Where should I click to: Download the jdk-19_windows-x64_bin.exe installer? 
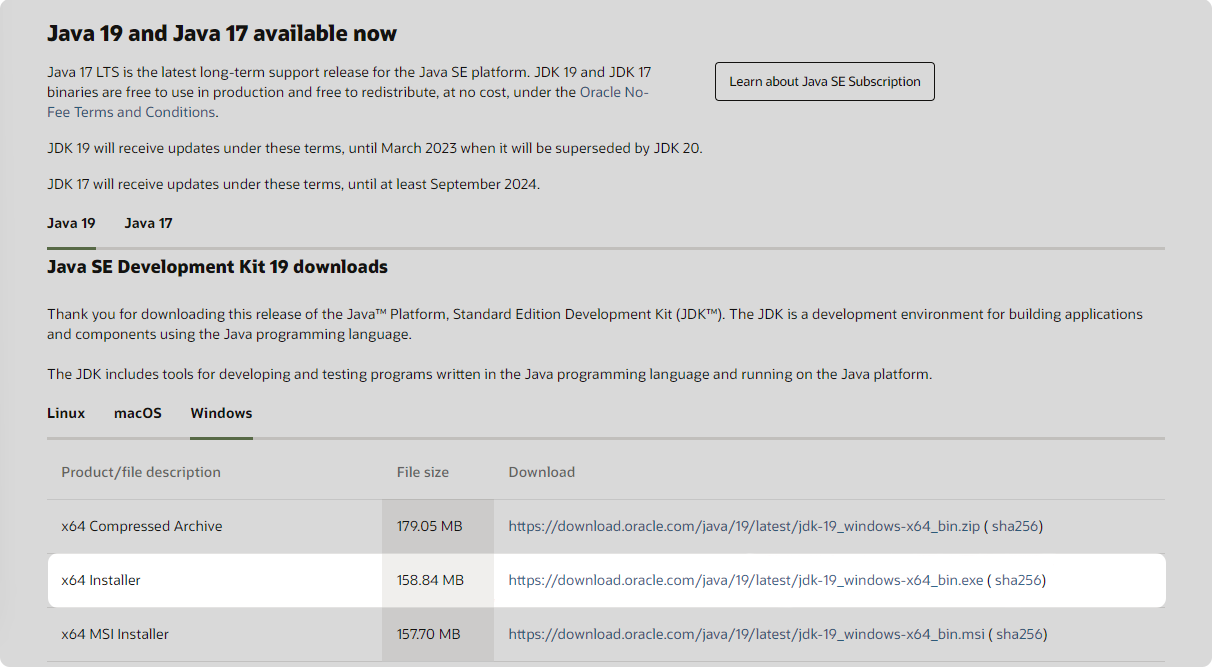pos(746,580)
